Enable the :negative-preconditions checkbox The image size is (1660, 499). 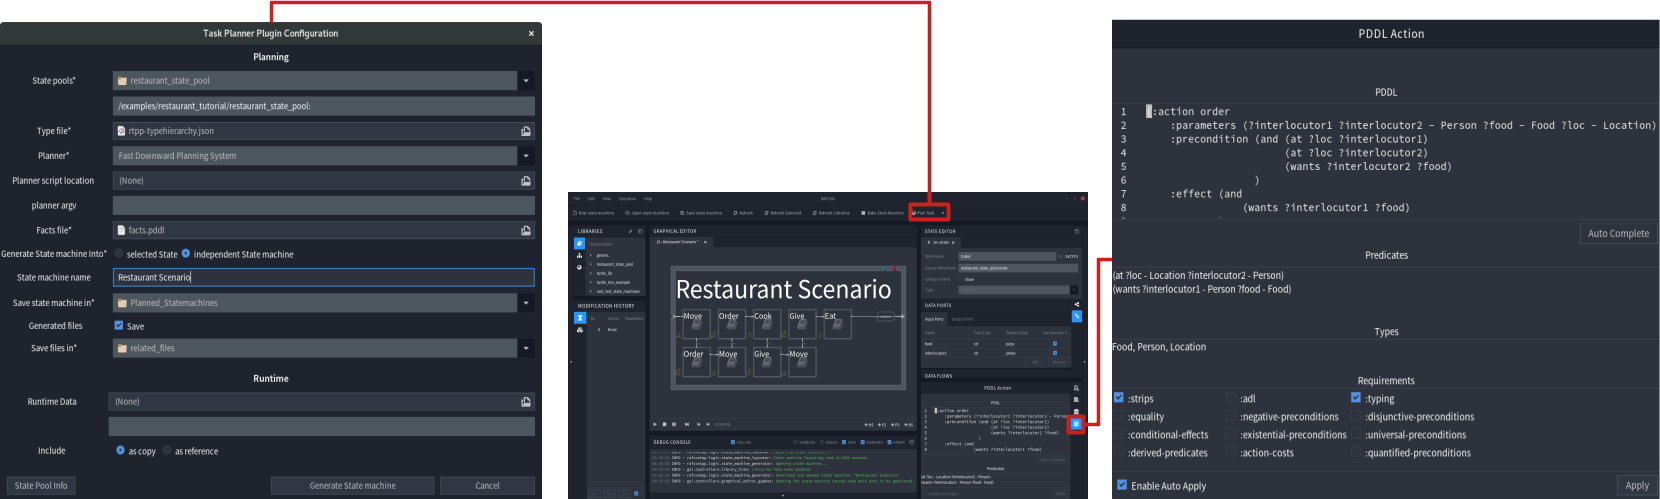(x=1231, y=417)
